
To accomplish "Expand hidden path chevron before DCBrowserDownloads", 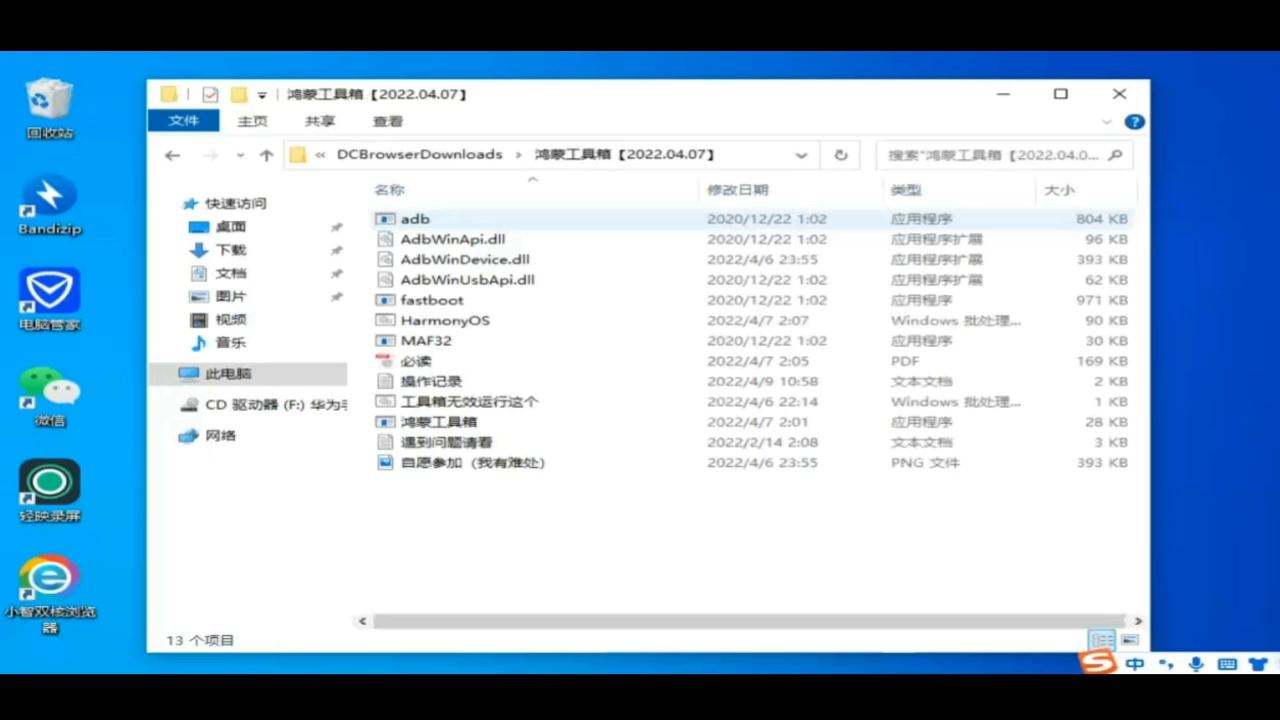I will [320, 155].
